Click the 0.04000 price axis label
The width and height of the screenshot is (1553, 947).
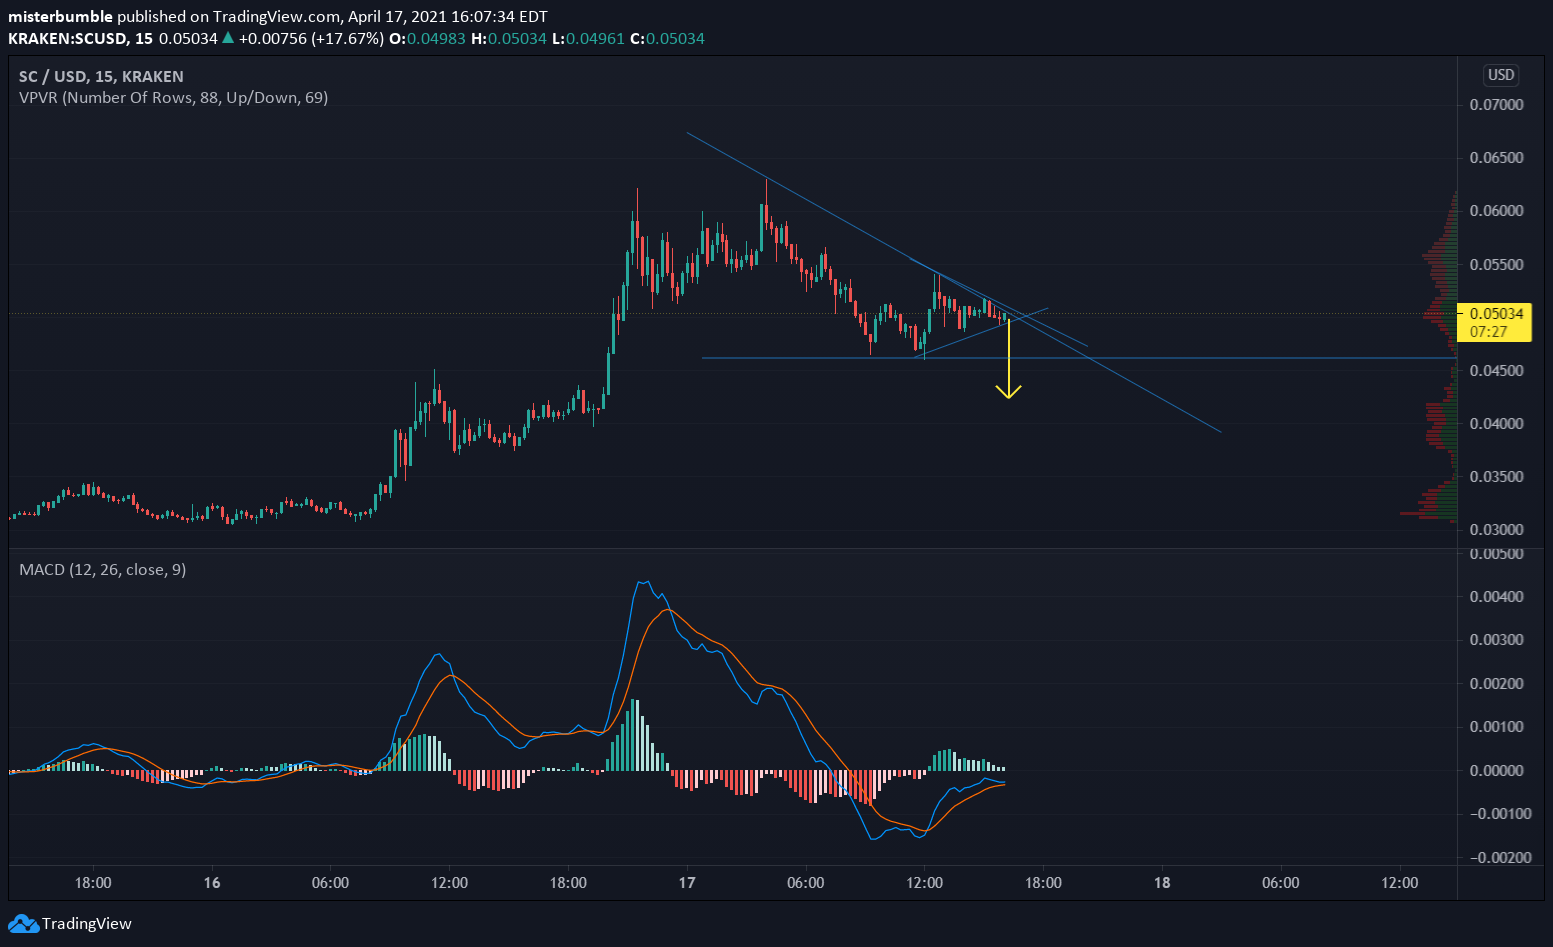click(1496, 424)
